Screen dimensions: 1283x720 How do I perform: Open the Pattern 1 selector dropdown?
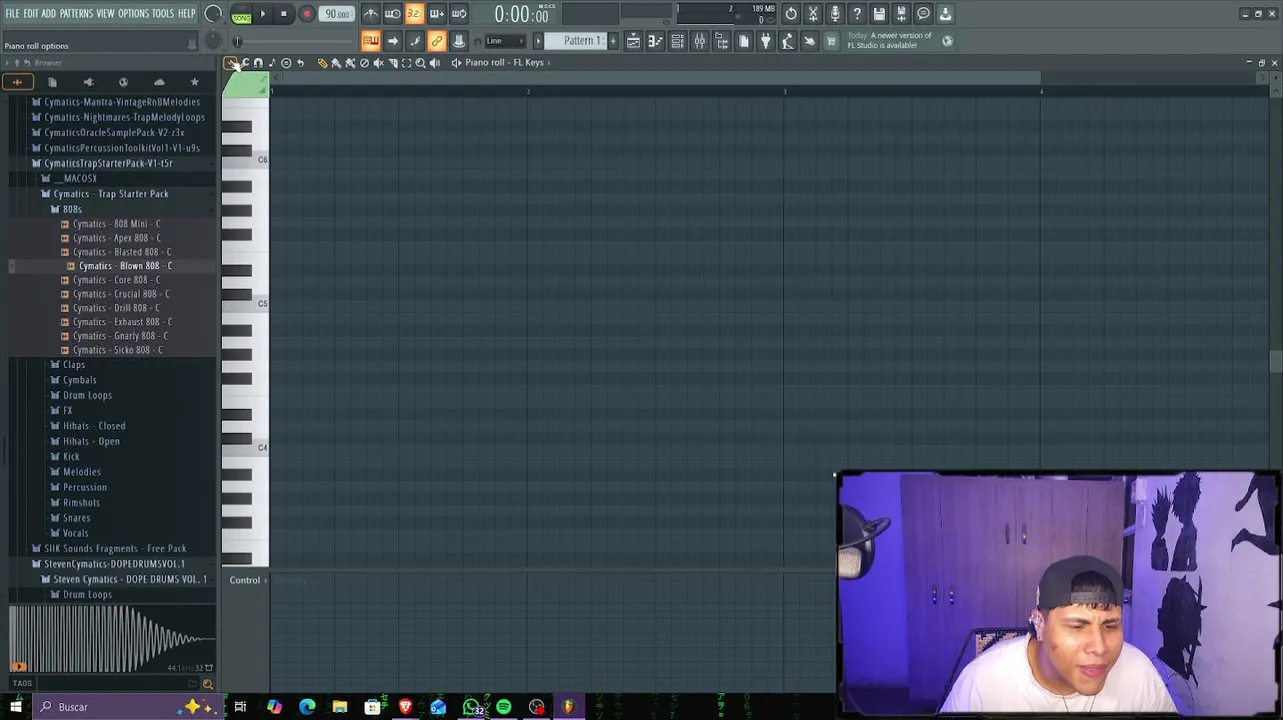(575, 41)
